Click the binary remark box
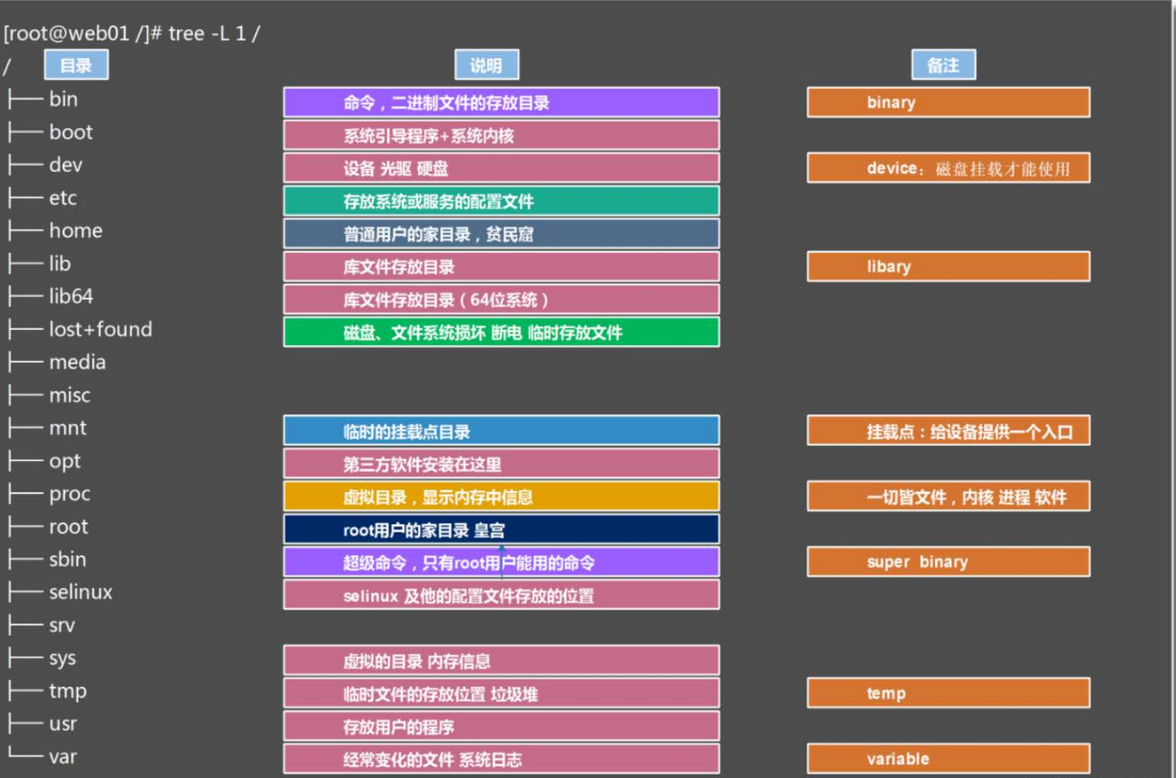The width and height of the screenshot is (1176, 778). 947,102
